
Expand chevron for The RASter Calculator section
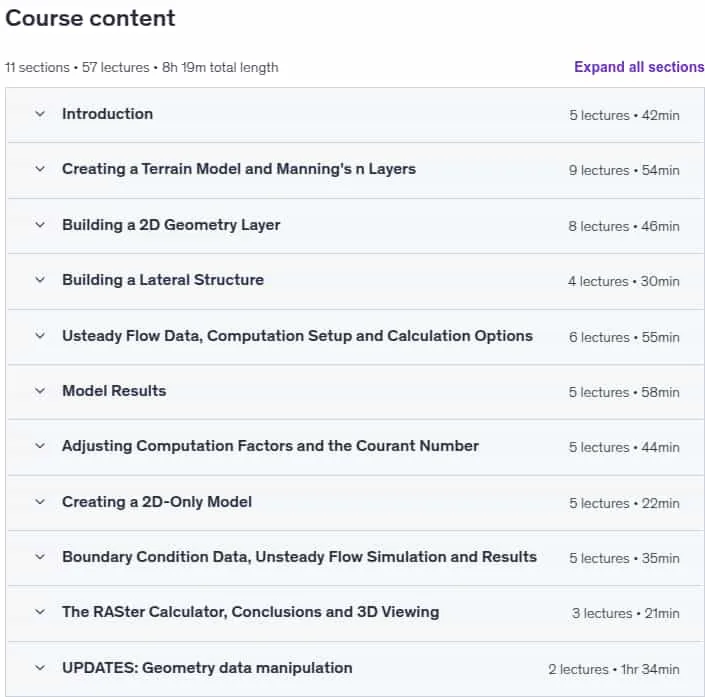point(40,612)
